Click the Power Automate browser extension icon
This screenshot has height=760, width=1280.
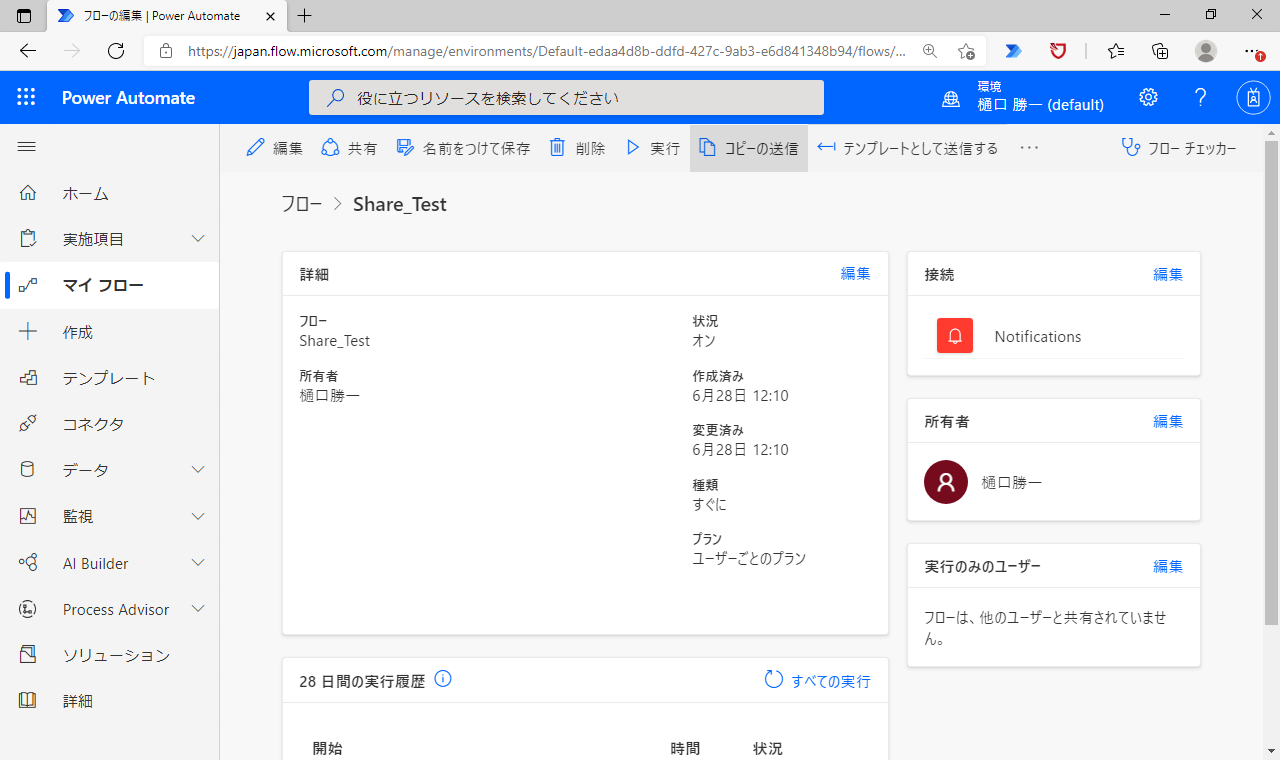pyautogui.click(x=1013, y=51)
